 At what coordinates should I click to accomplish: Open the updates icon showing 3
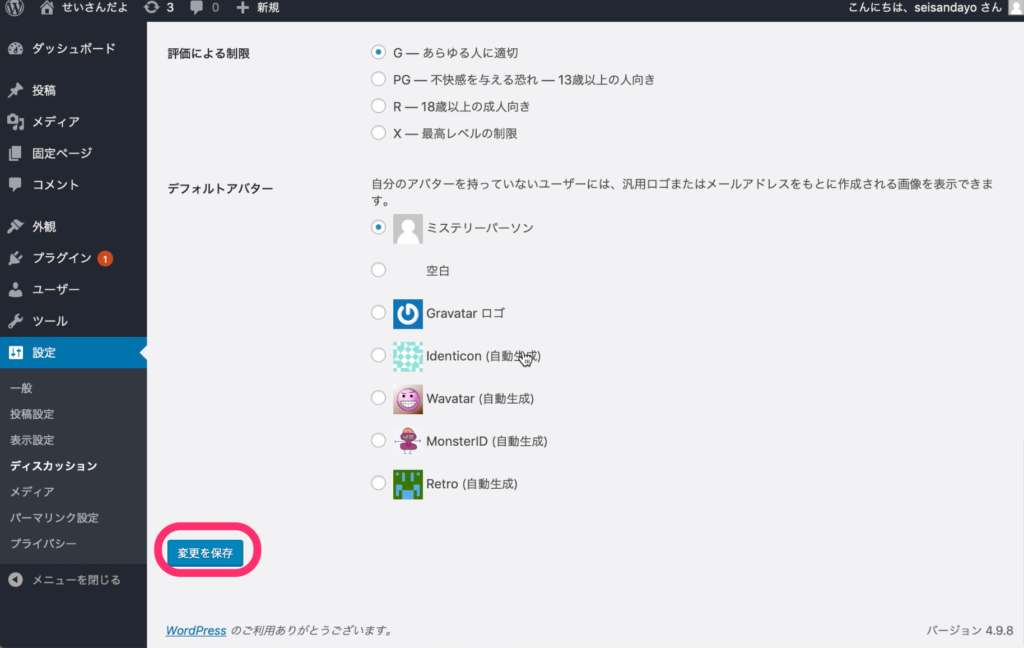pos(158,8)
